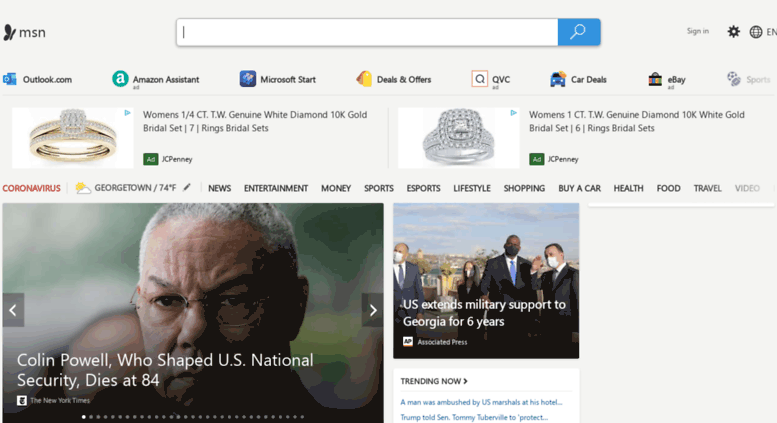Click the Sign in link
777x423 pixels.
[698, 31]
